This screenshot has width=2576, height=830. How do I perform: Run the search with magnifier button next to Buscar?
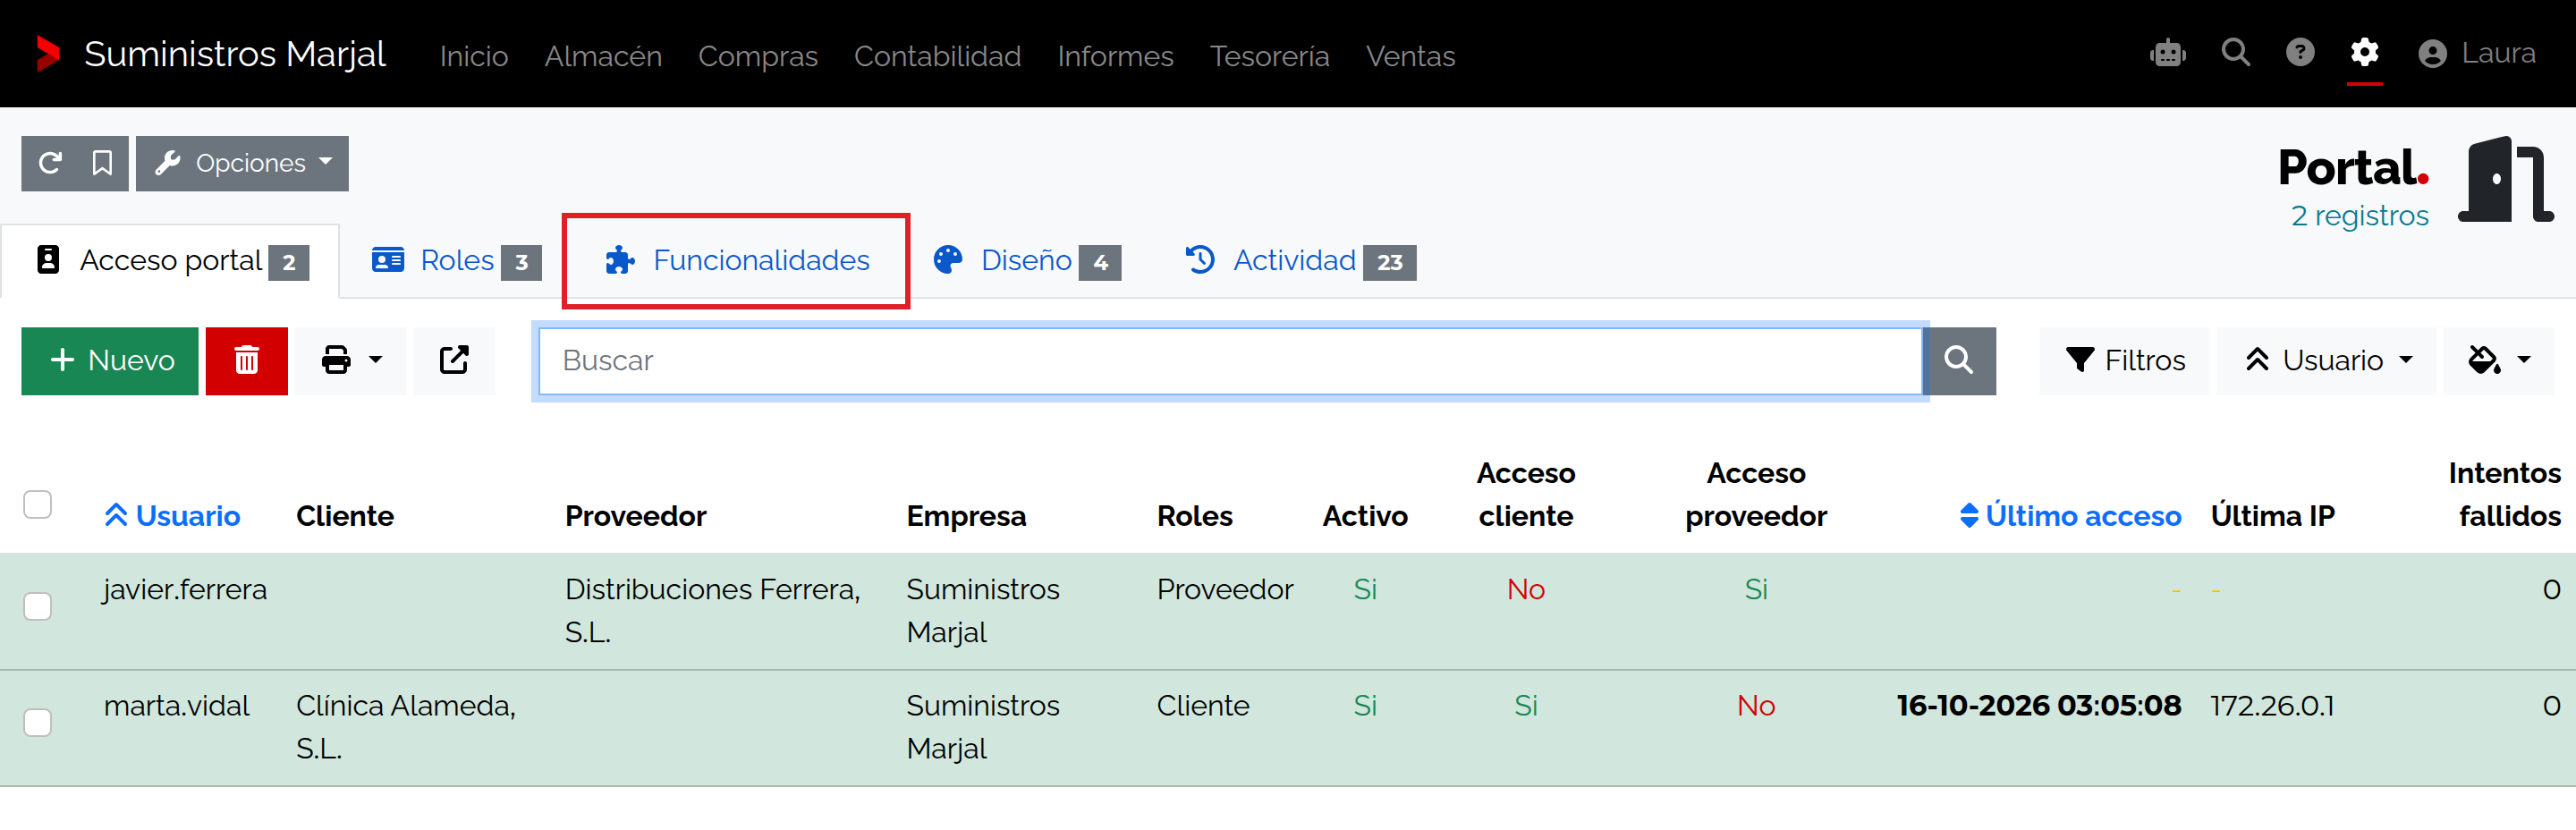coord(1959,360)
